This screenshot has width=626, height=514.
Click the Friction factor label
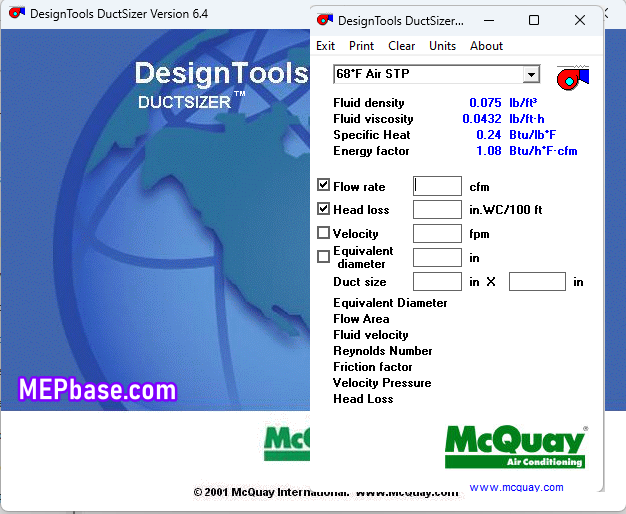point(372,367)
